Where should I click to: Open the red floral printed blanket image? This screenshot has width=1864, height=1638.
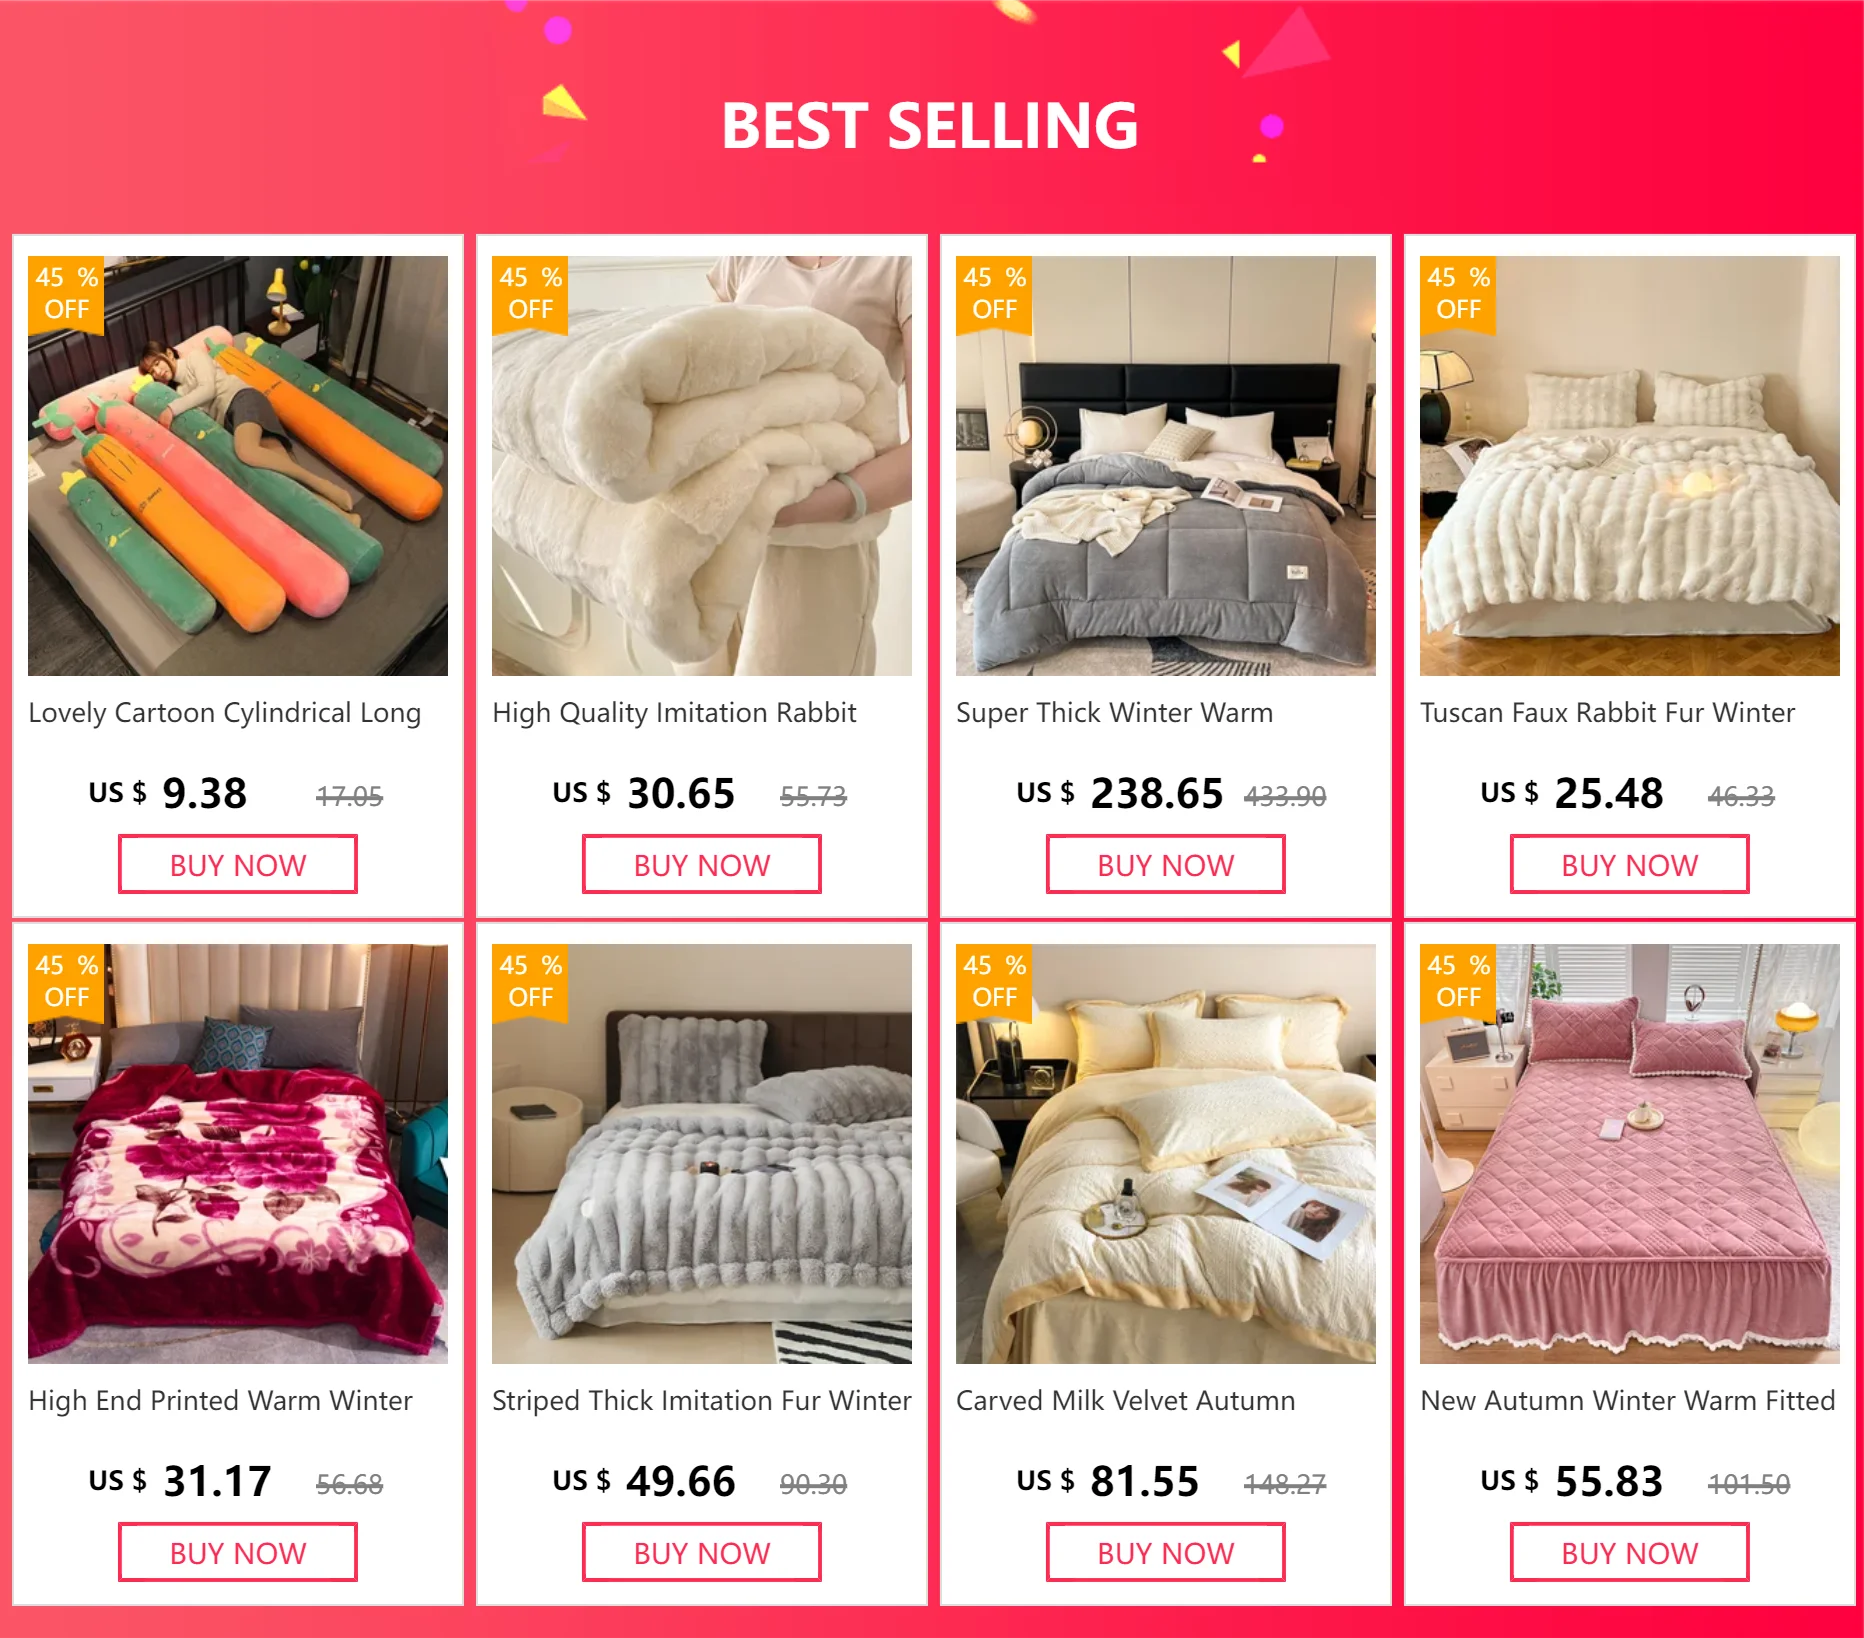click(238, 1154)
